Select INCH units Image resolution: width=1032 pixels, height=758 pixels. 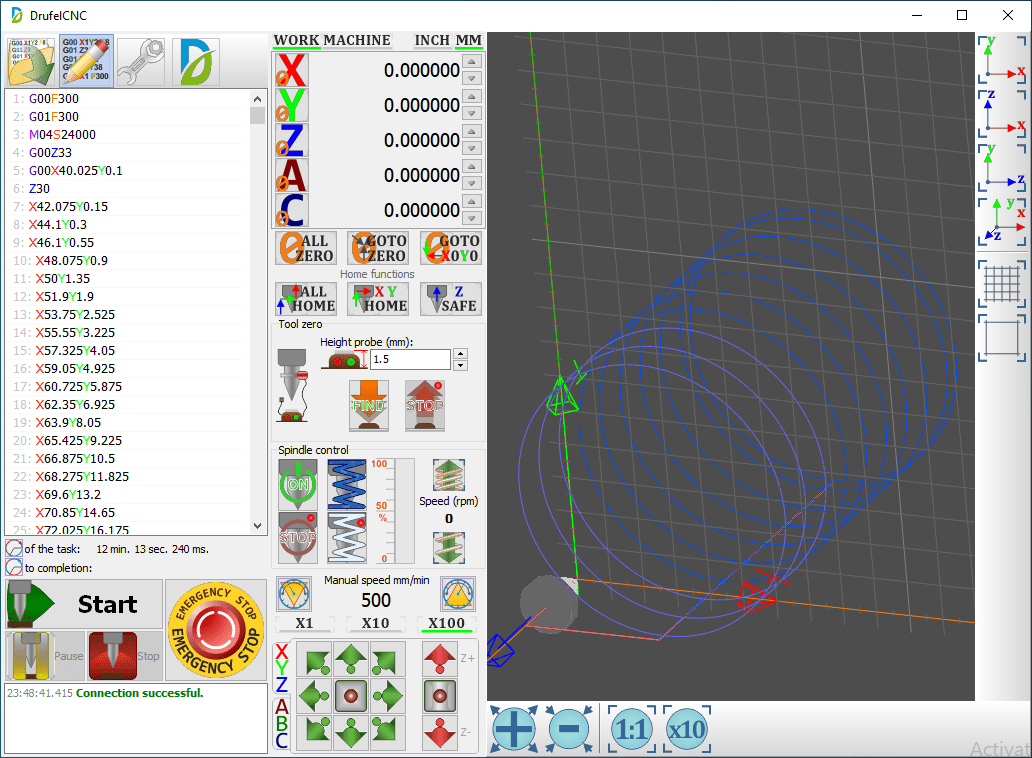432,41
